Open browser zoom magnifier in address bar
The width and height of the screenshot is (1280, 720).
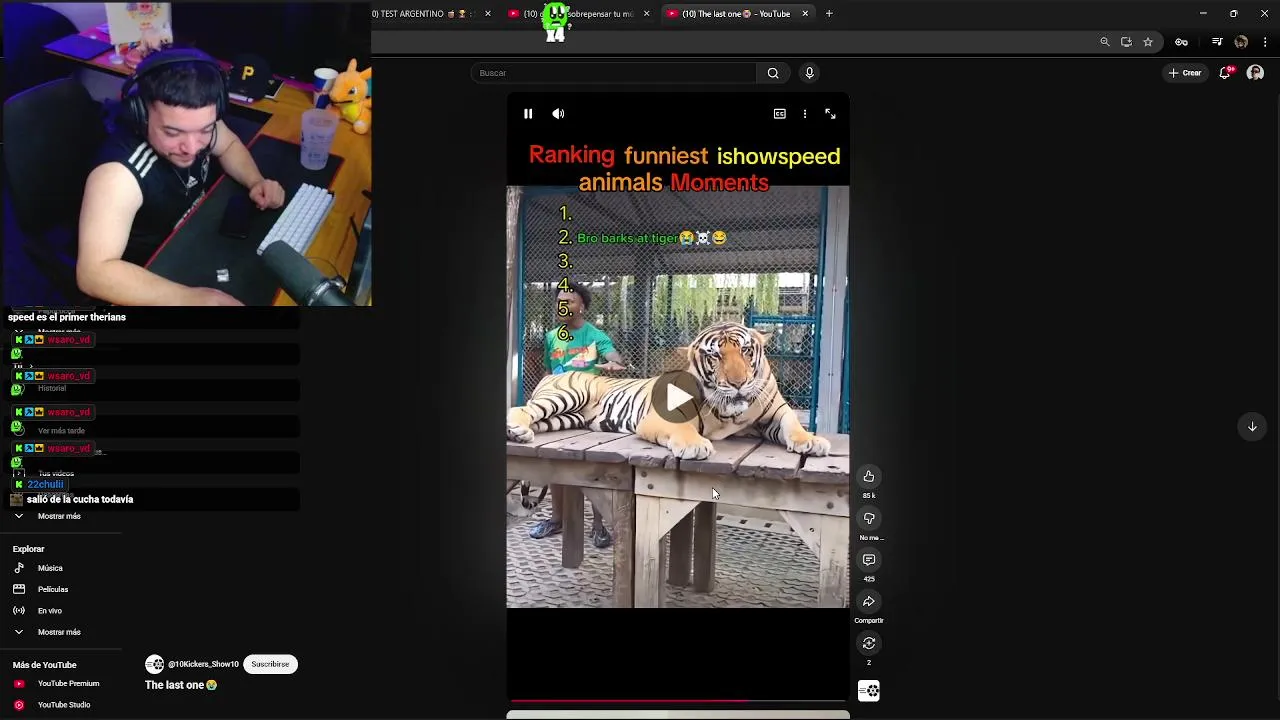coord(1105,42)
